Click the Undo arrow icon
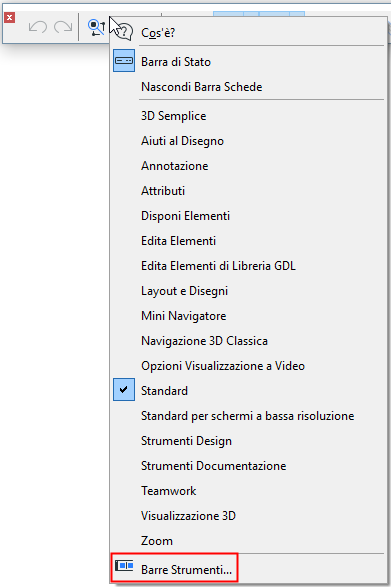 [x=38, y=27]
